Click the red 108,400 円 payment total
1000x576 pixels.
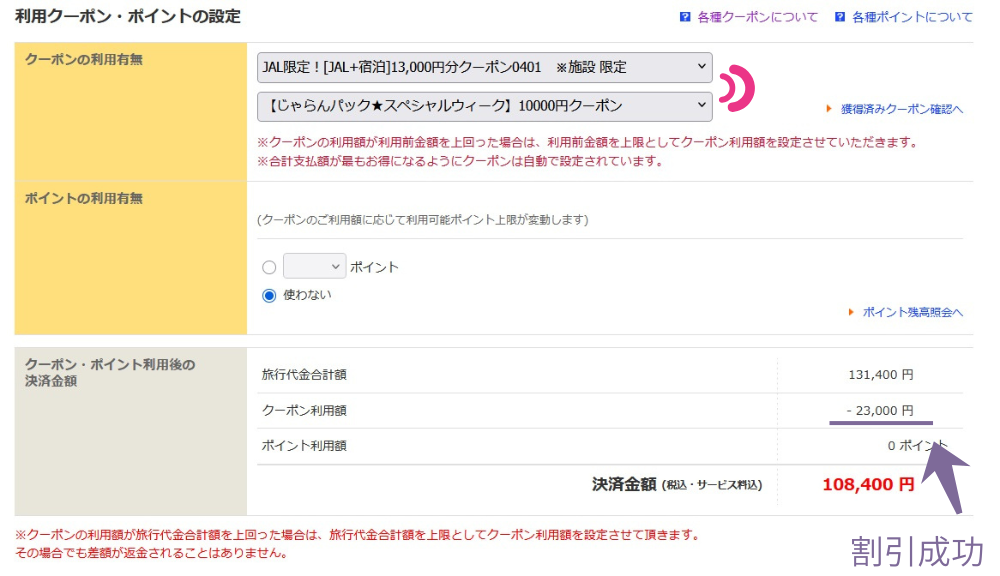click(x=868, y=485)
